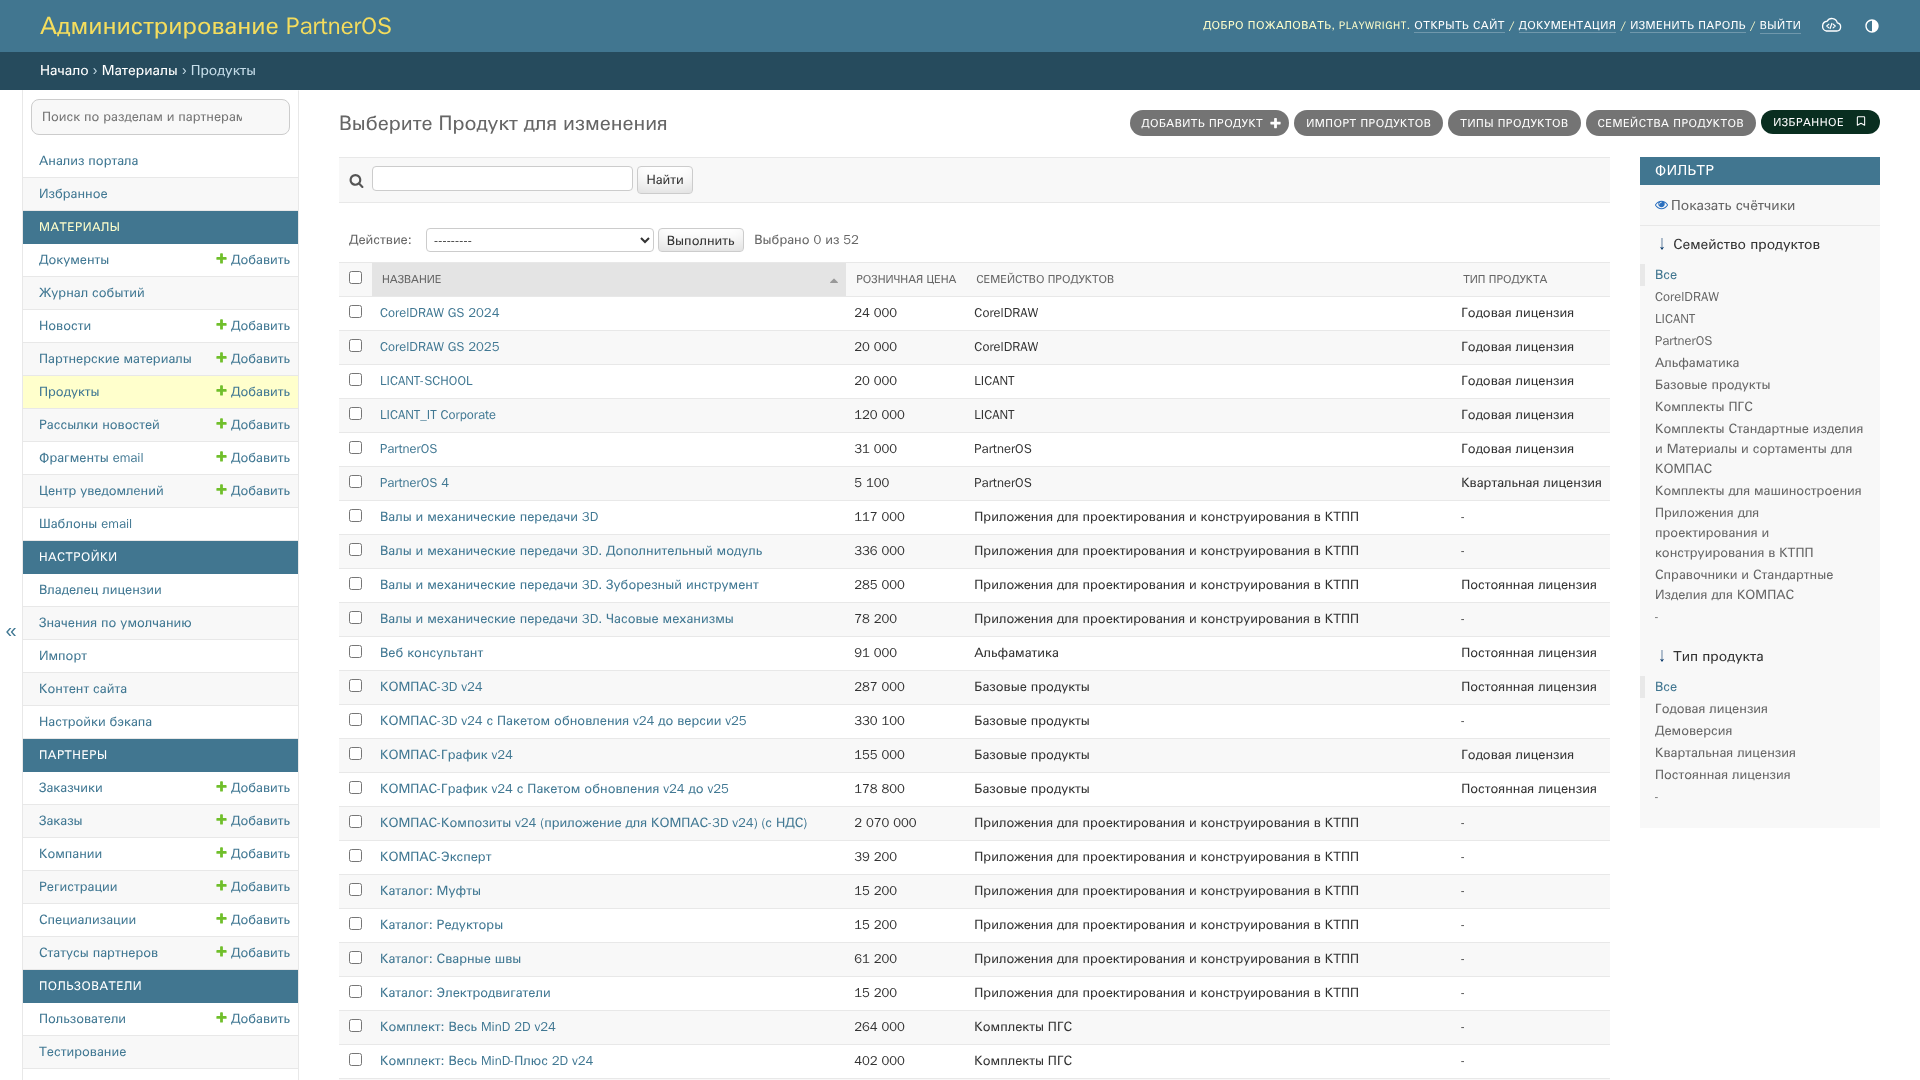Image resolution: width=1920 pixels, height=1080 pixels.
Task: Check the CorelDRAW GS 2024 row checkbox
Action: (355, 312)
